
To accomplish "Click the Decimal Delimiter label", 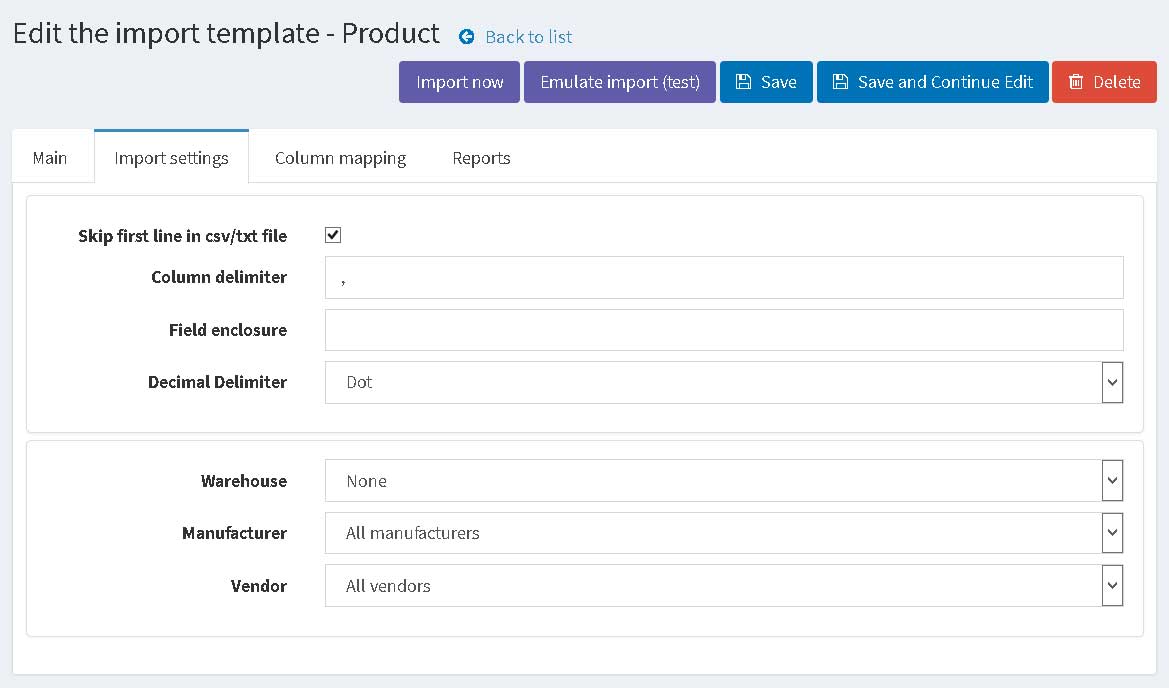I will [218, 382].
